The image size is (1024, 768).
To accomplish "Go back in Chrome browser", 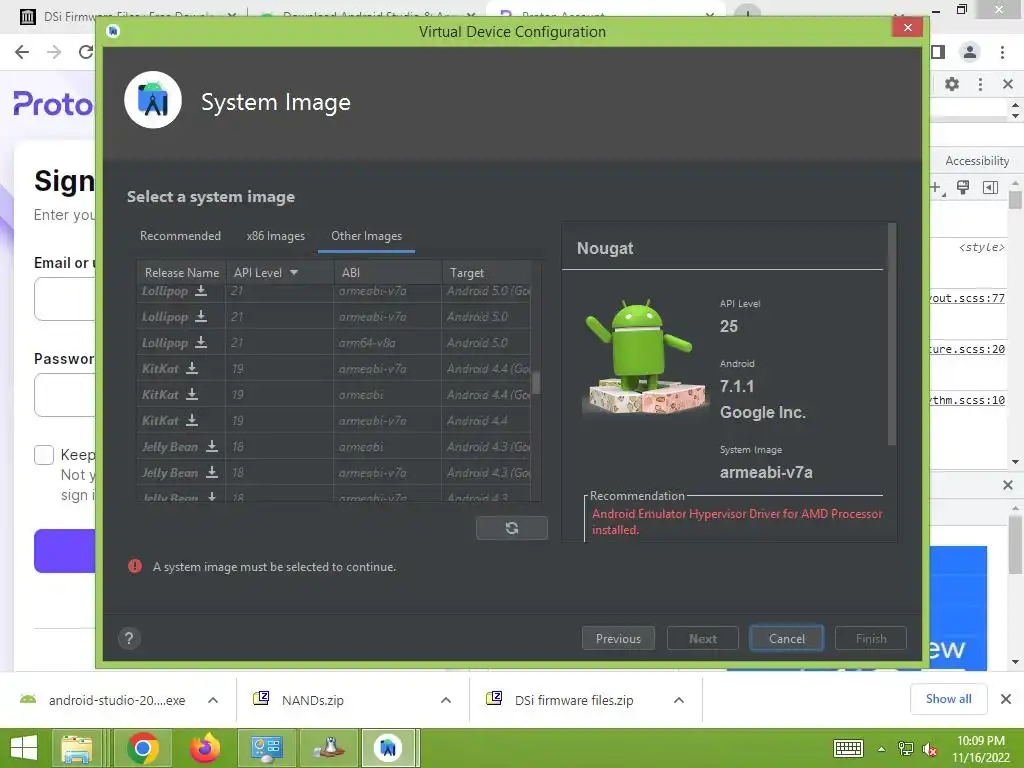I will 22,52.
